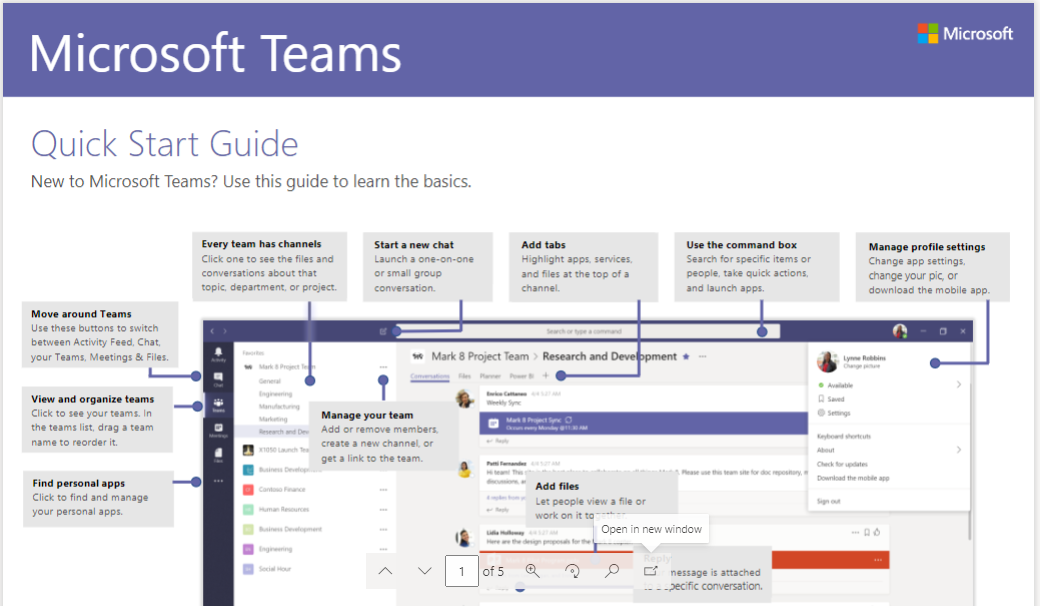Click the favorite star beside Research and Development
Image resolution: width=1040 pixels, height=609 pixels.
click(686, 356)
